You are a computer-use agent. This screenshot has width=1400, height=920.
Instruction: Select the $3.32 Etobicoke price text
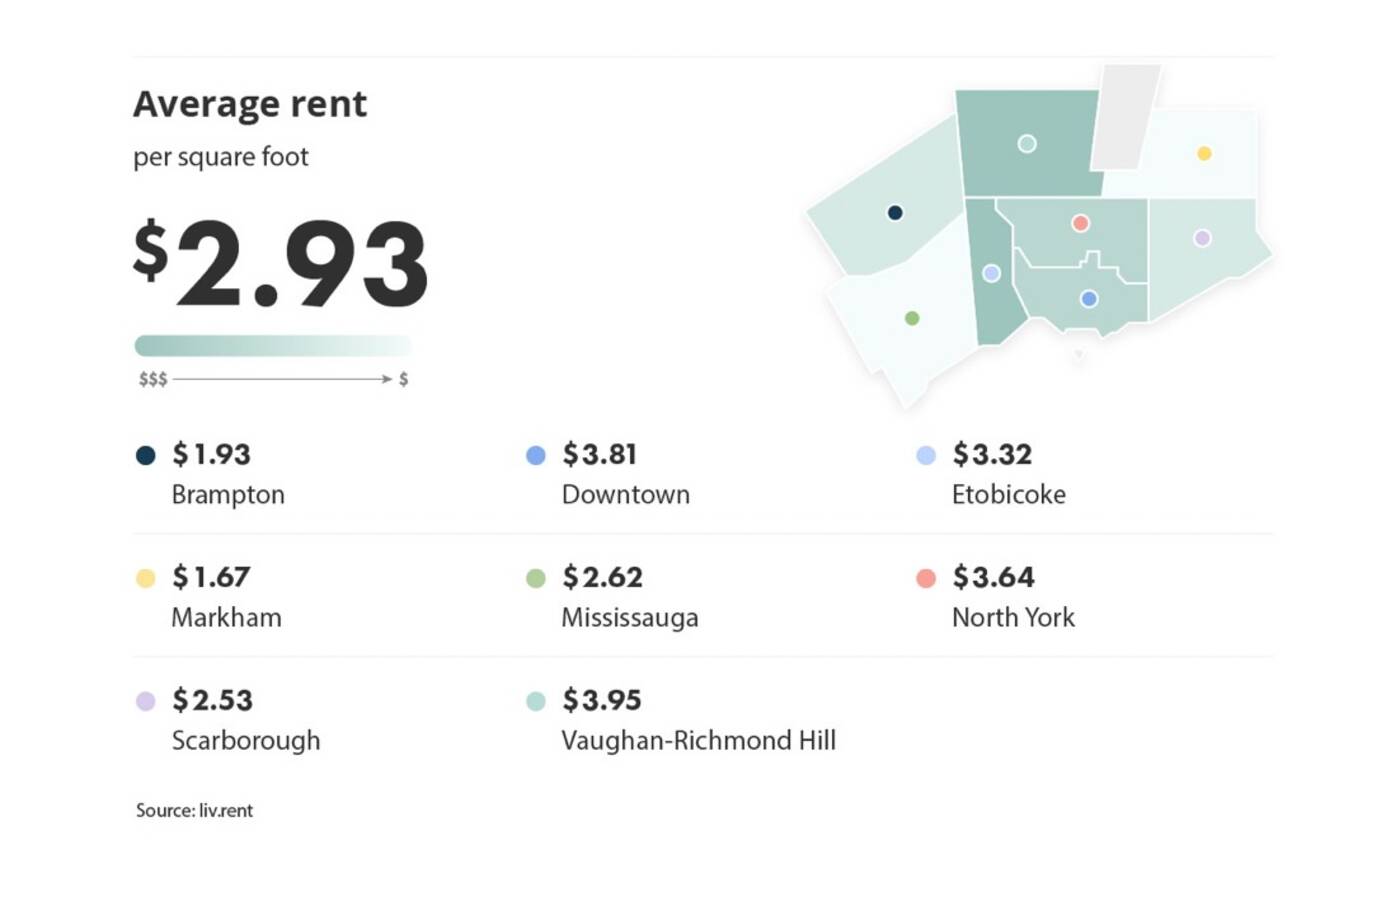(x=992, y=454)
